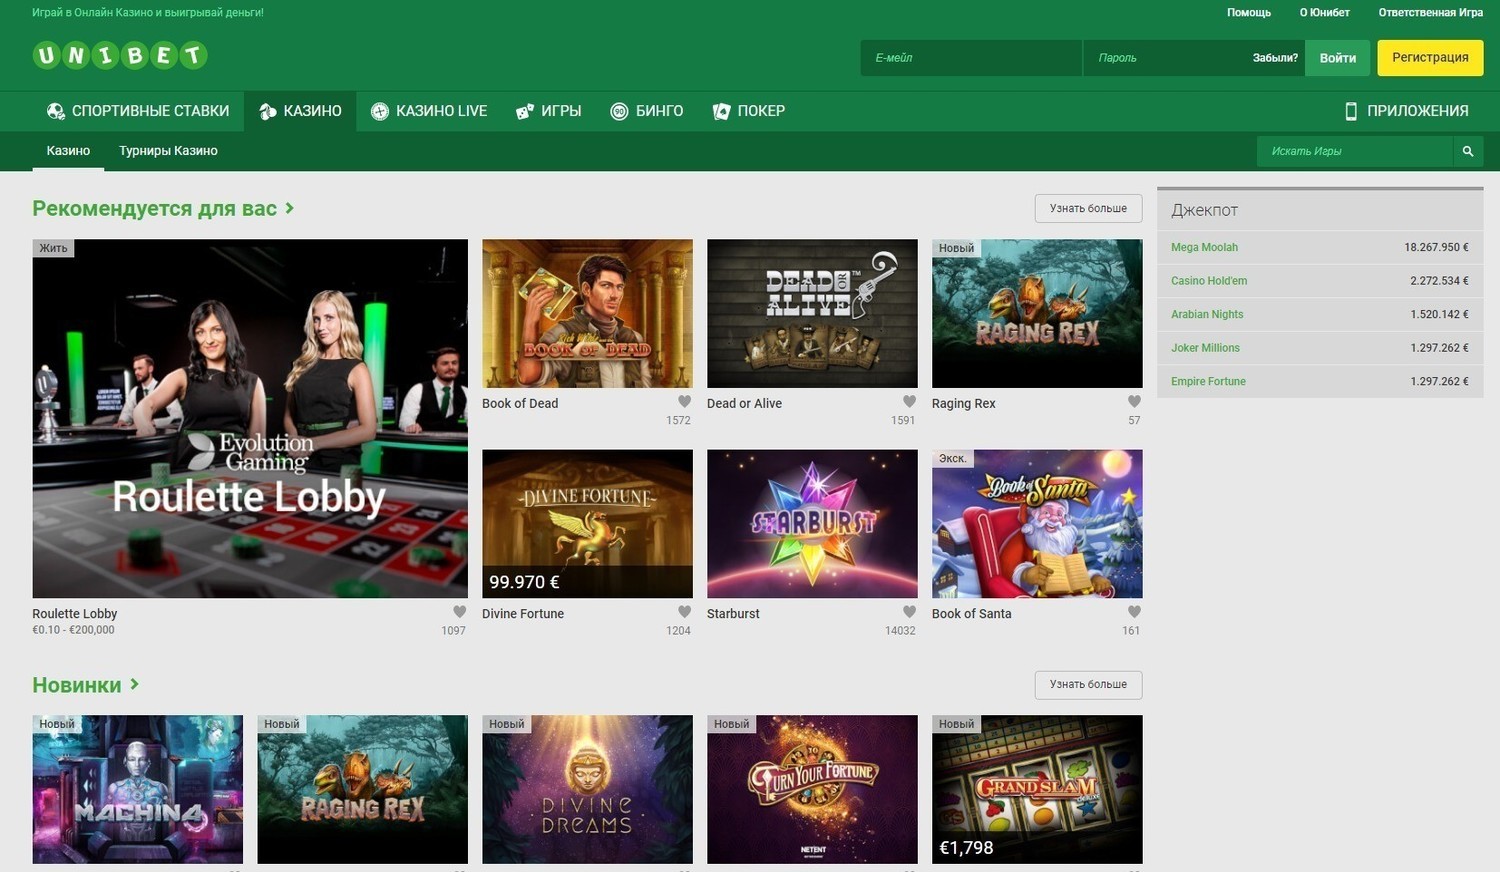1500x872 pixels.
Task: Toggle the heart for Starburst
Action: click(909, 610)
